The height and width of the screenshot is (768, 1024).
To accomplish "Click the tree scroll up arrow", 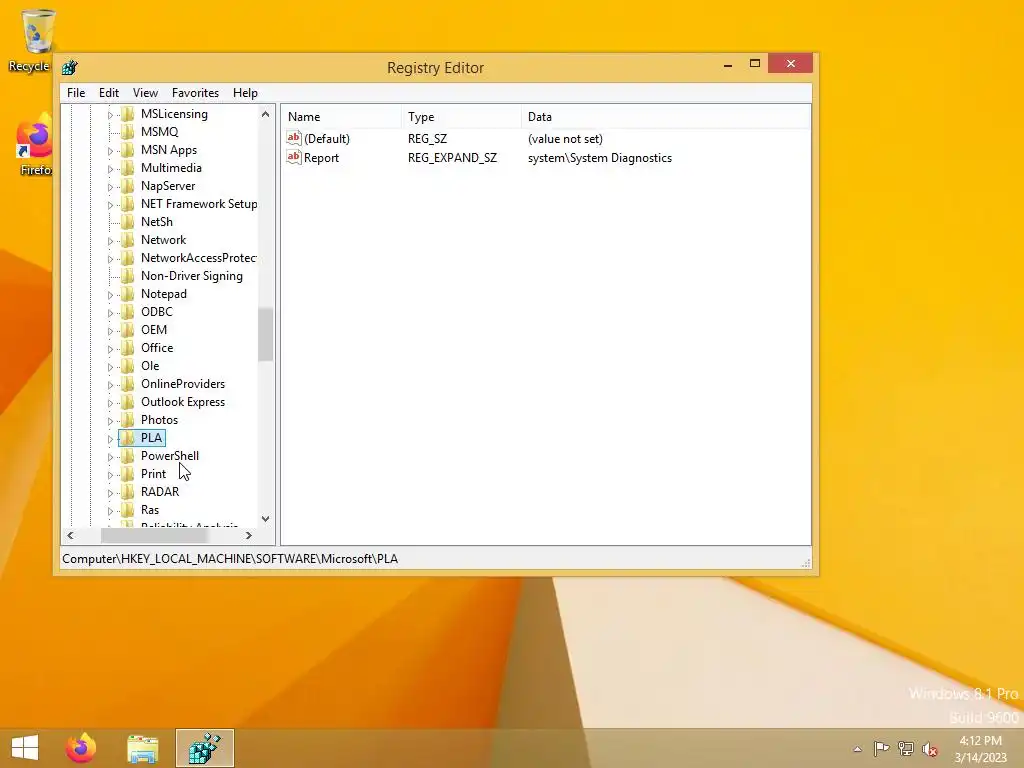I will click(x=265, y=114).
